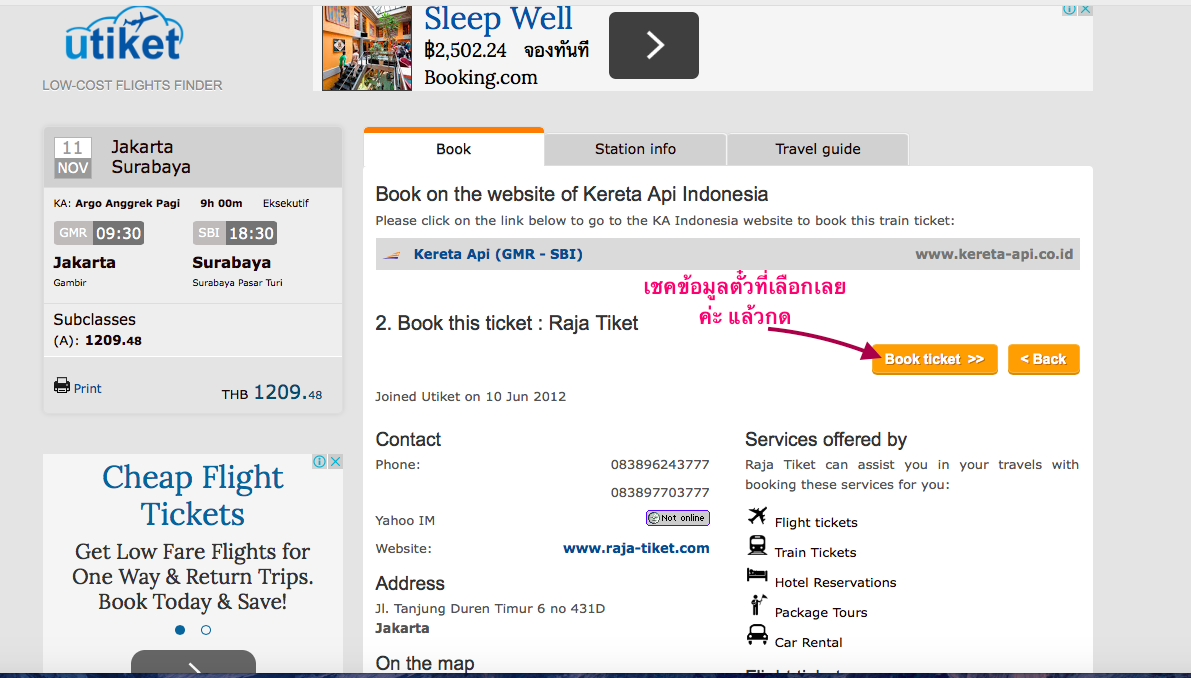Click the Gambir station name
The width and height of the screenshot is (1191, 678).
tap(70, 282)
